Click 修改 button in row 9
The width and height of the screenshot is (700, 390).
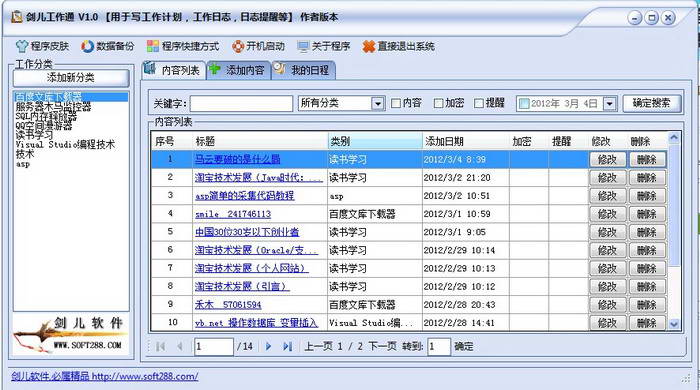(607, 305)
